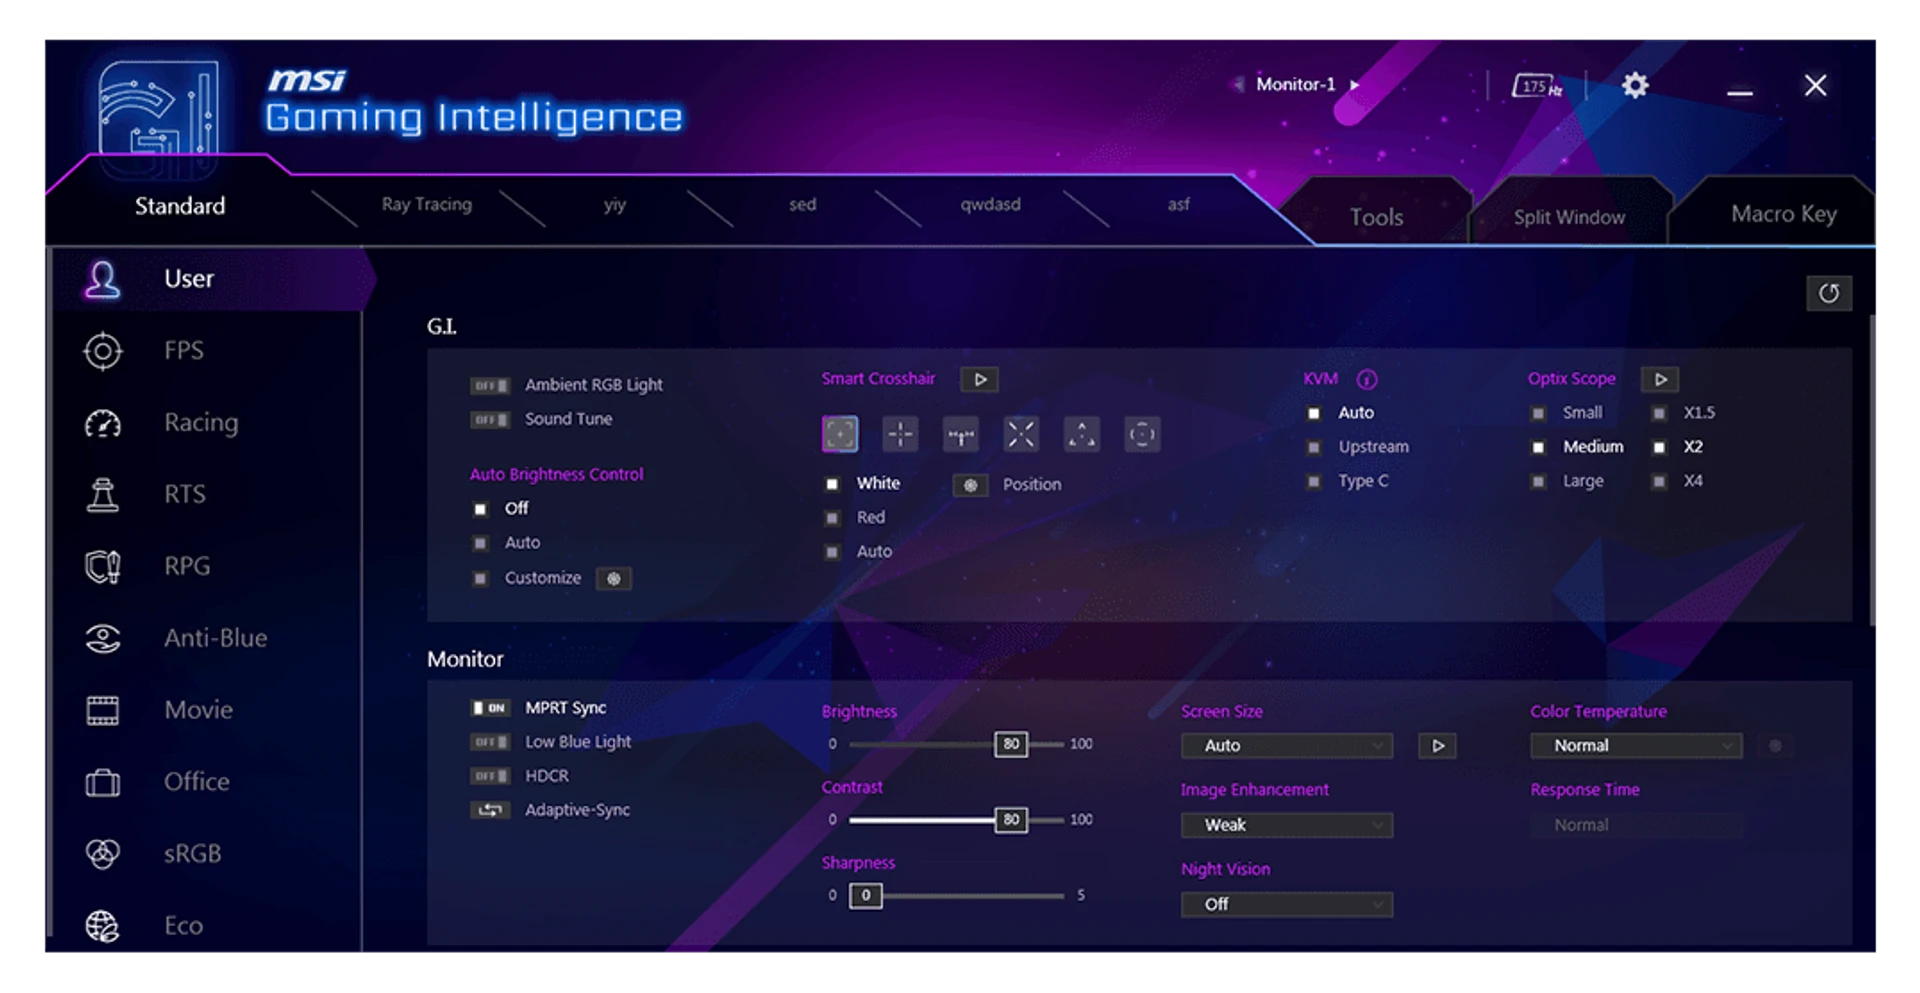Set Auto Brightness Control to Off

[480, 509]
